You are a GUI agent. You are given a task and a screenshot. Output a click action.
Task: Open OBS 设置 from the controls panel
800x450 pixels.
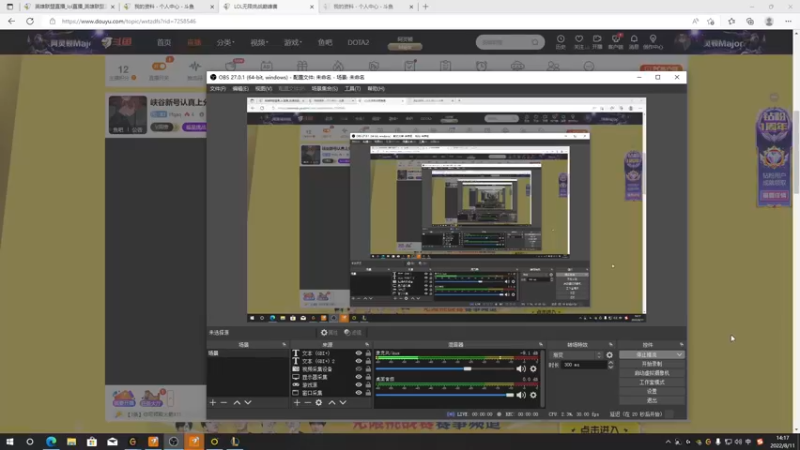[652, 391]
